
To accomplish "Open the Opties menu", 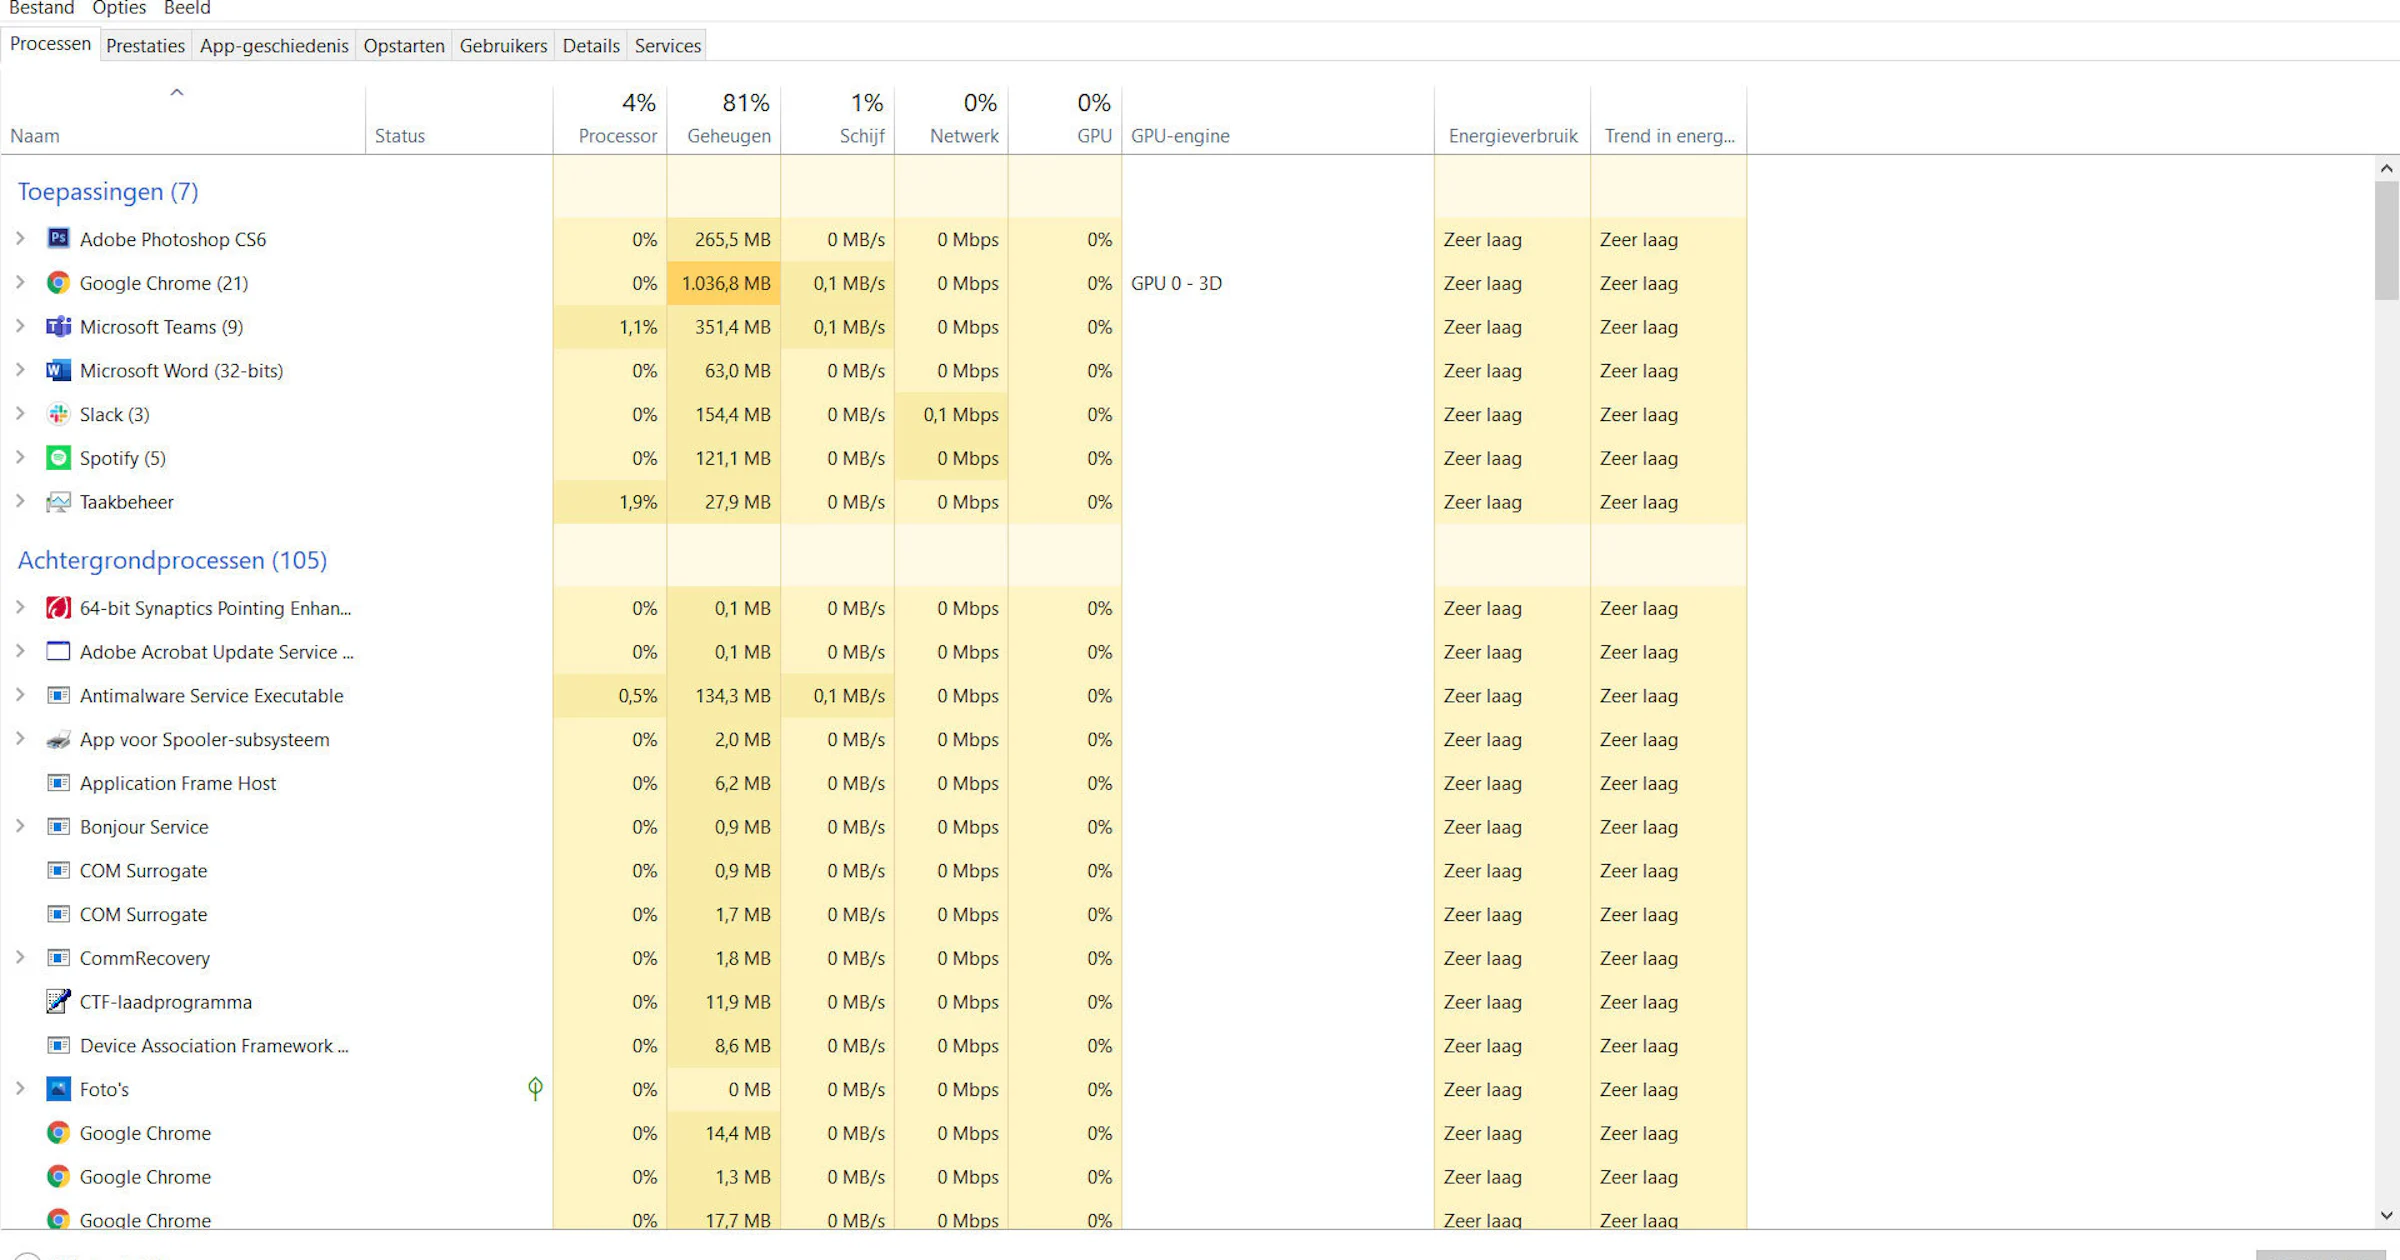I will point(119,8).
